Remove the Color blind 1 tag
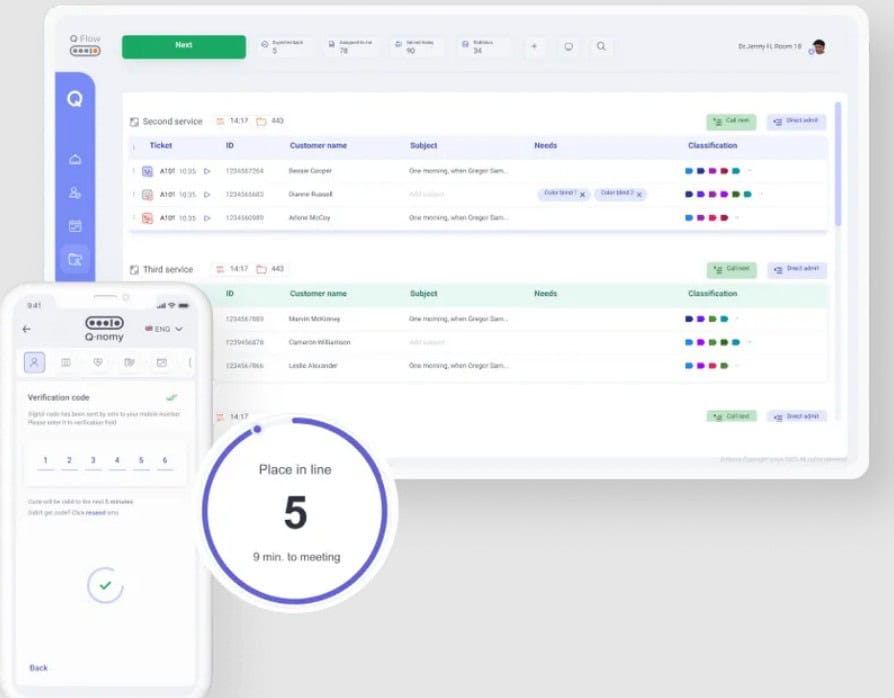This screenshot has width=894, height=698. tap(582, 194)
